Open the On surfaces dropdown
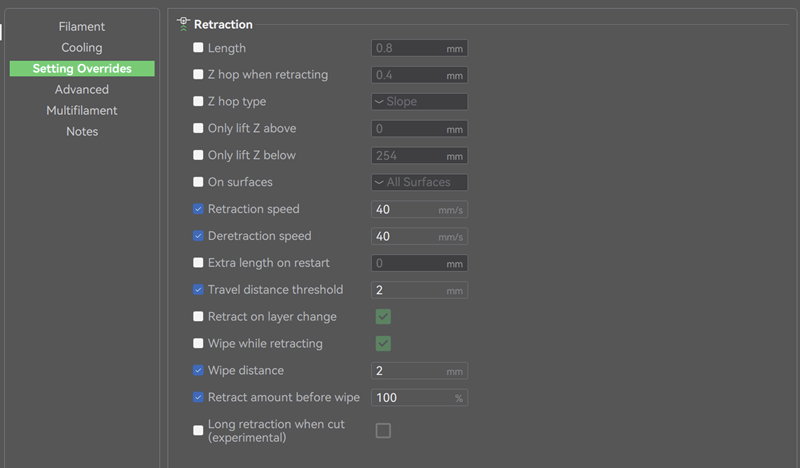800x468 pixels. [419, 182]
